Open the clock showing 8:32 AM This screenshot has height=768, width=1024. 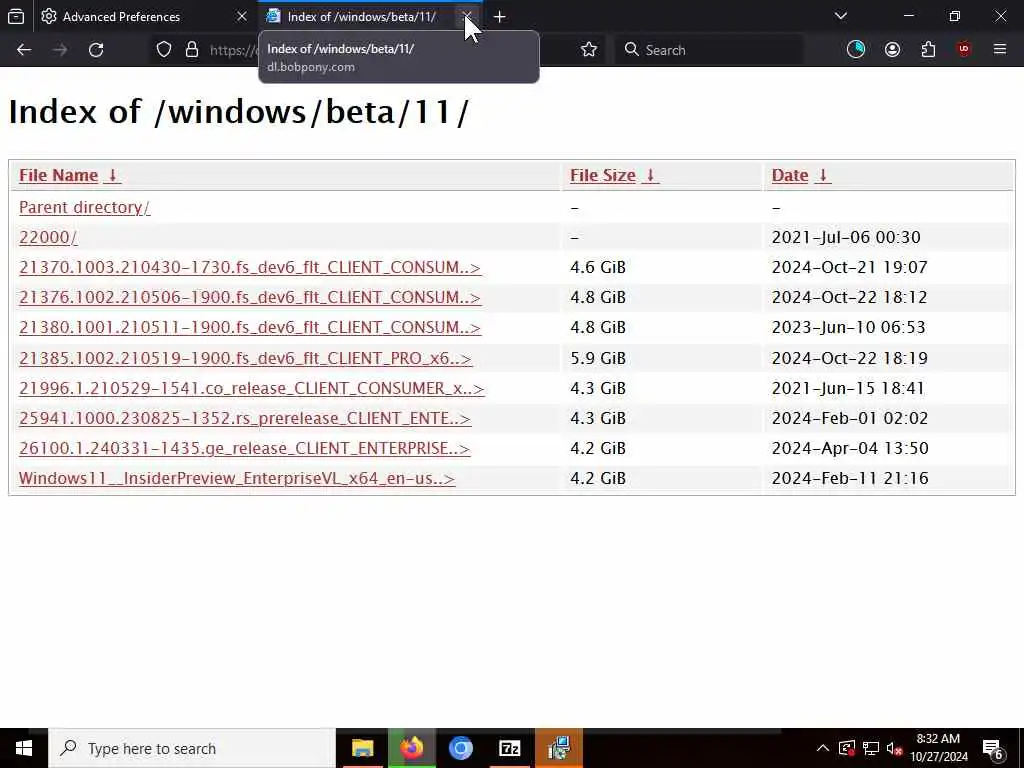tap(938, 748)
